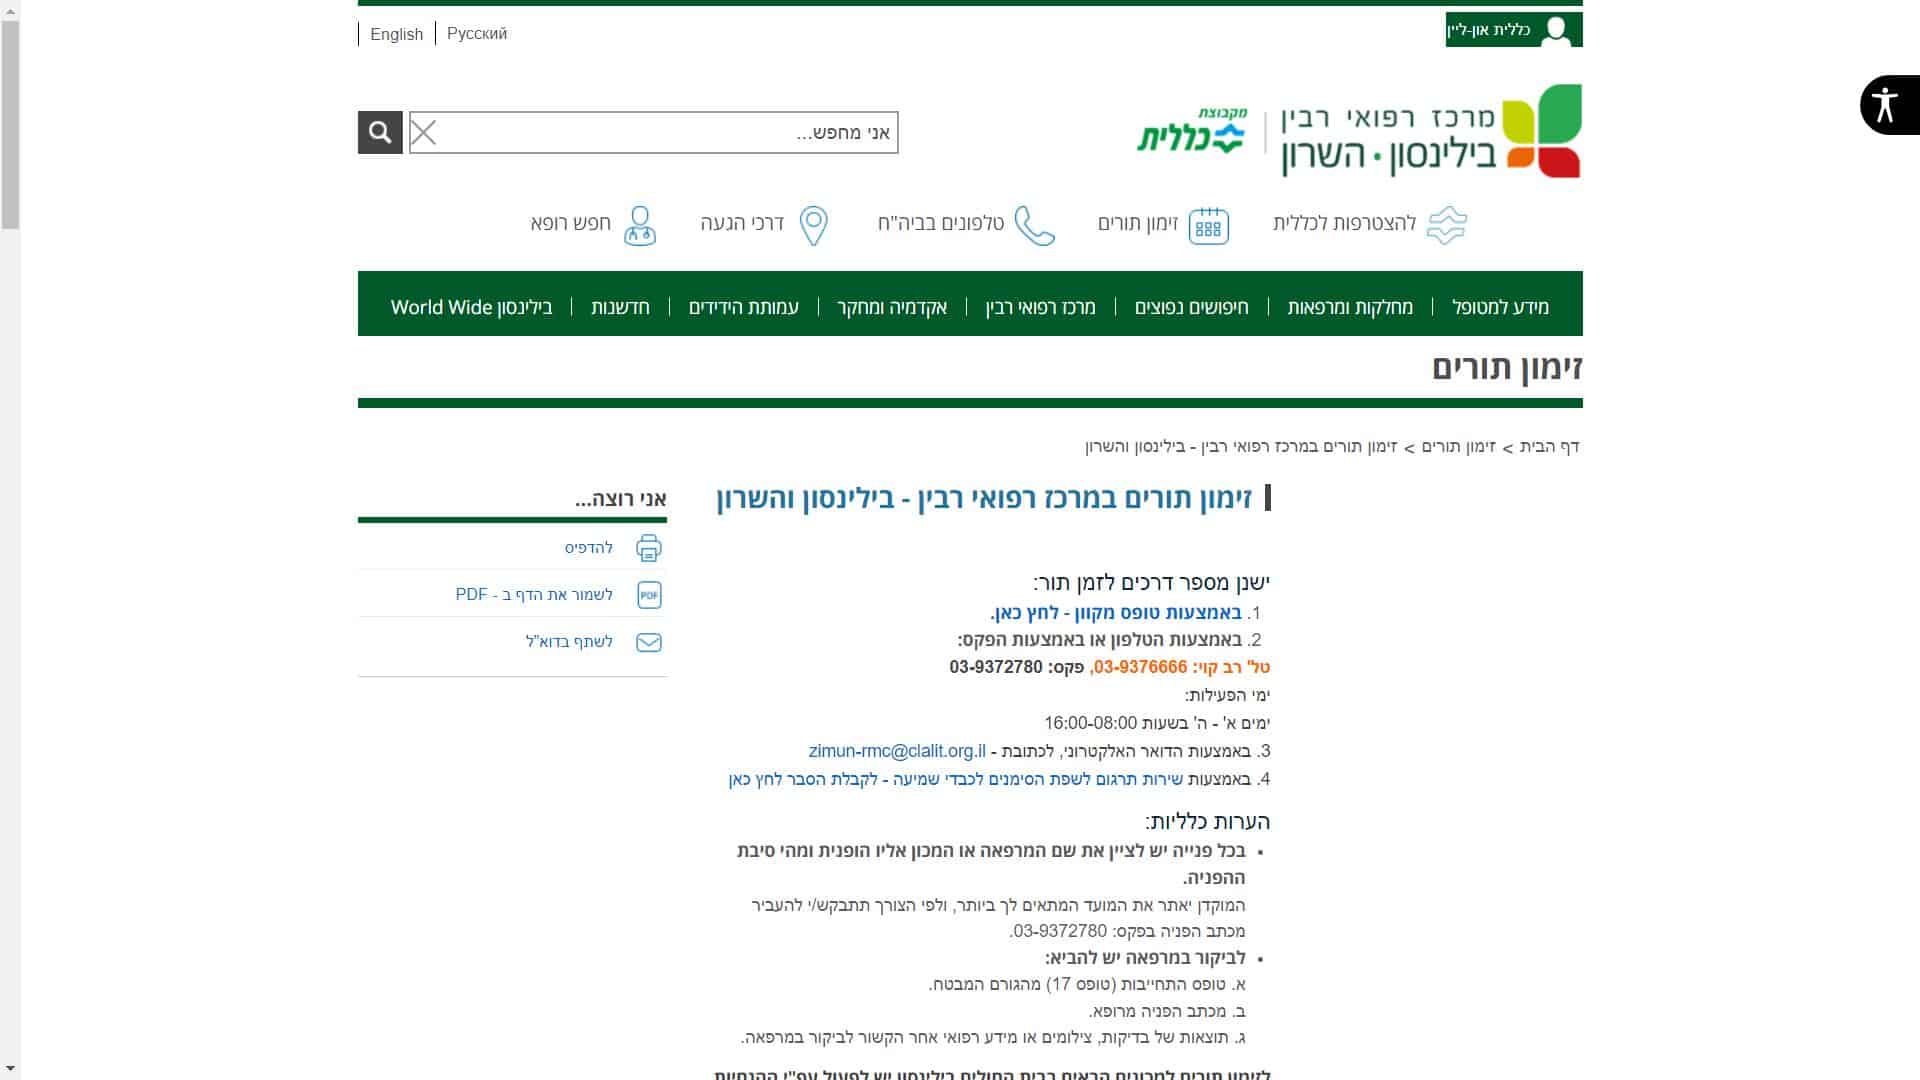Click the zimun-rmc@clalit.org.il email link

pyautogui.click(x=897, y=751)
